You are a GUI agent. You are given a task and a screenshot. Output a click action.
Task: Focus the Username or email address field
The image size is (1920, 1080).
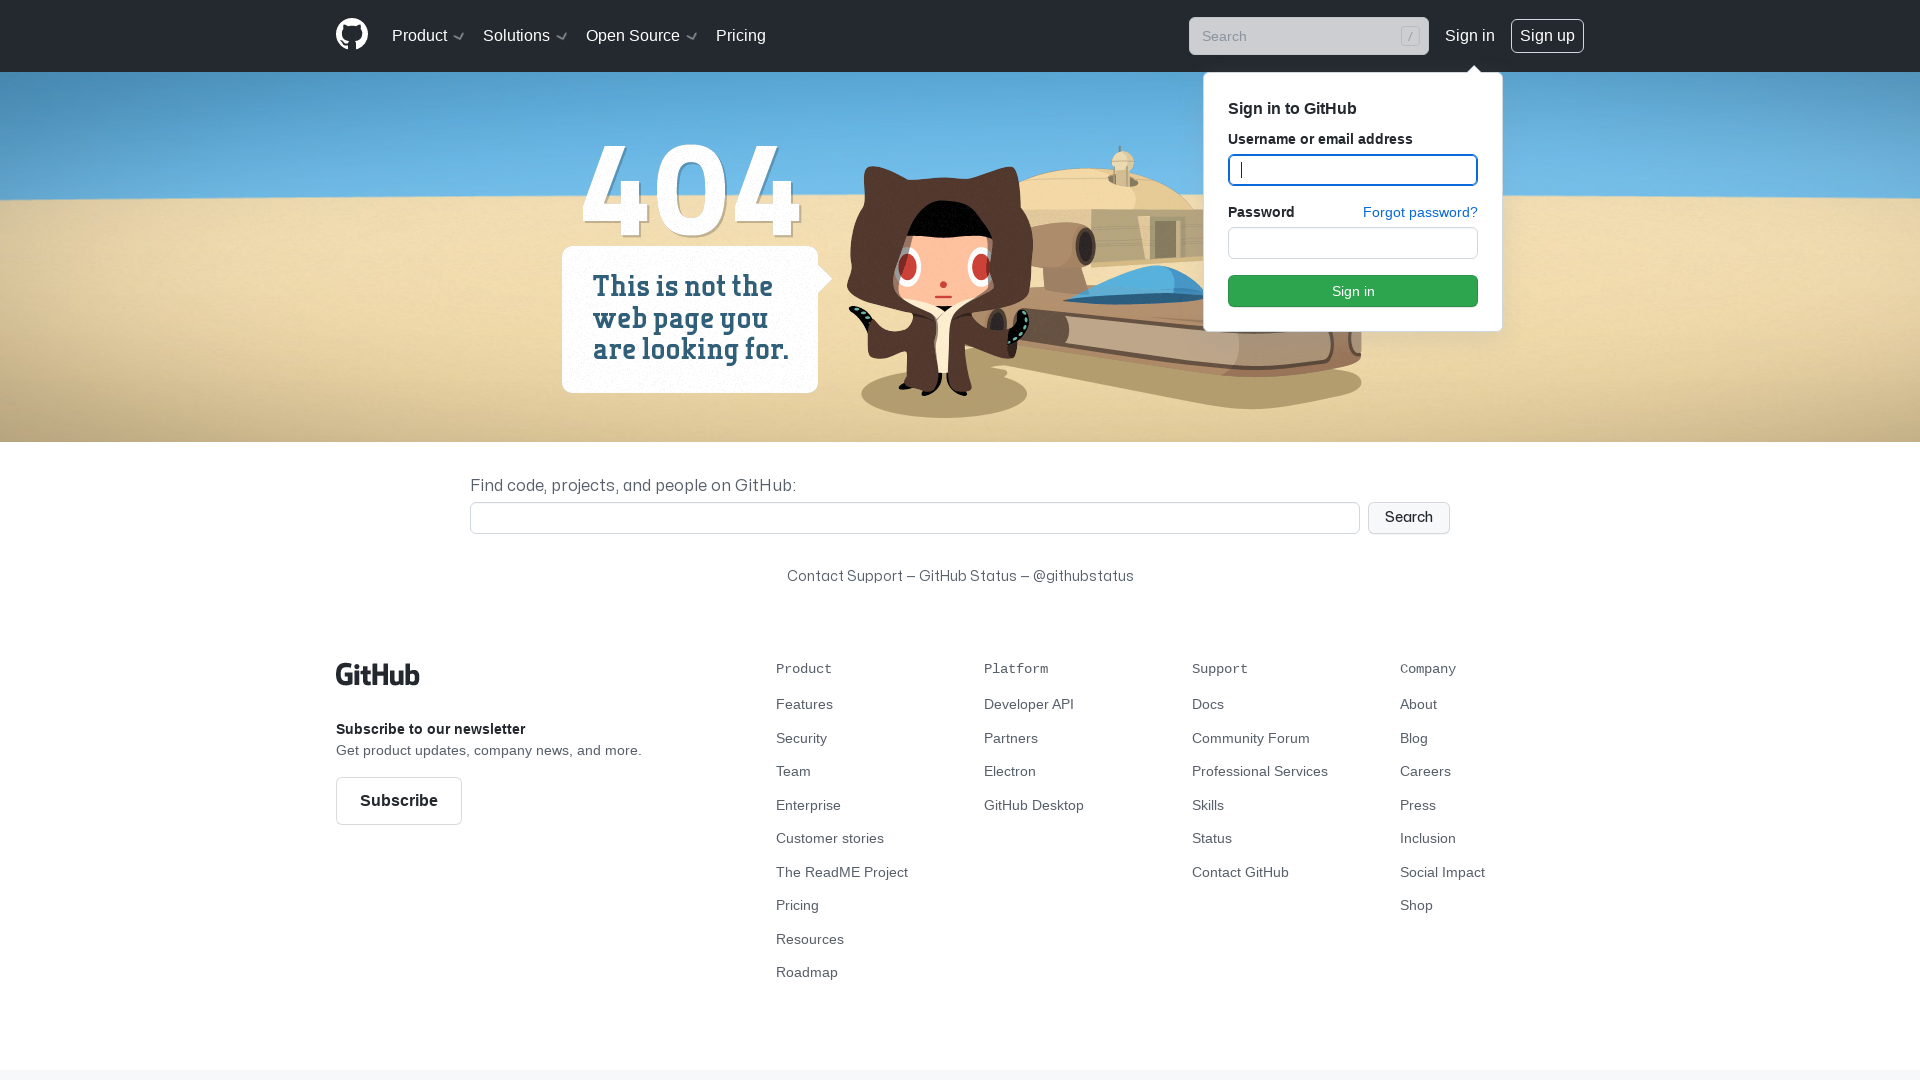[1352, 170]
